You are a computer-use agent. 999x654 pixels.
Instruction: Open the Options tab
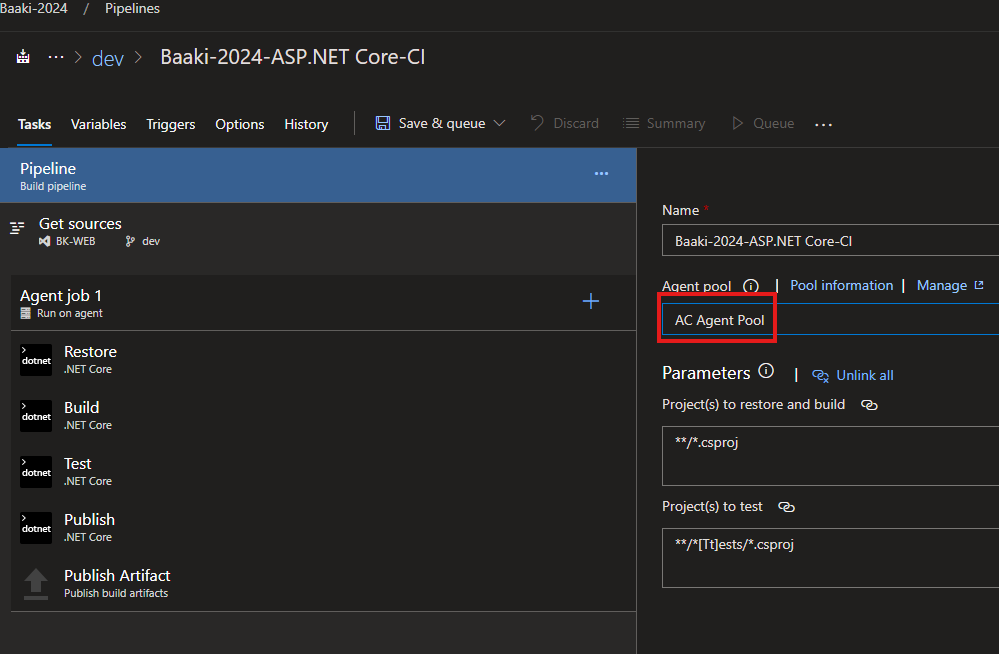tap(240, 124)
